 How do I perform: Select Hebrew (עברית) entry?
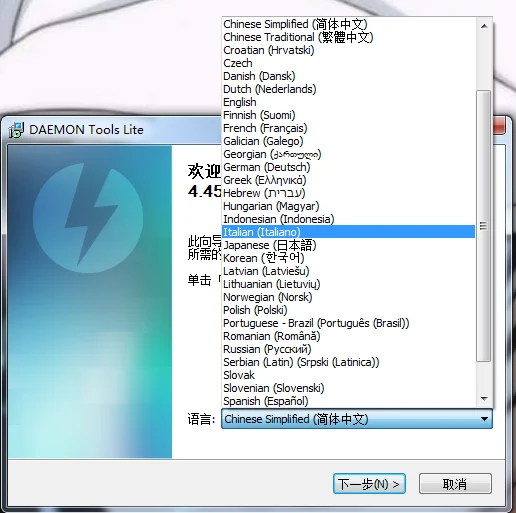click(x=348, y=193)
